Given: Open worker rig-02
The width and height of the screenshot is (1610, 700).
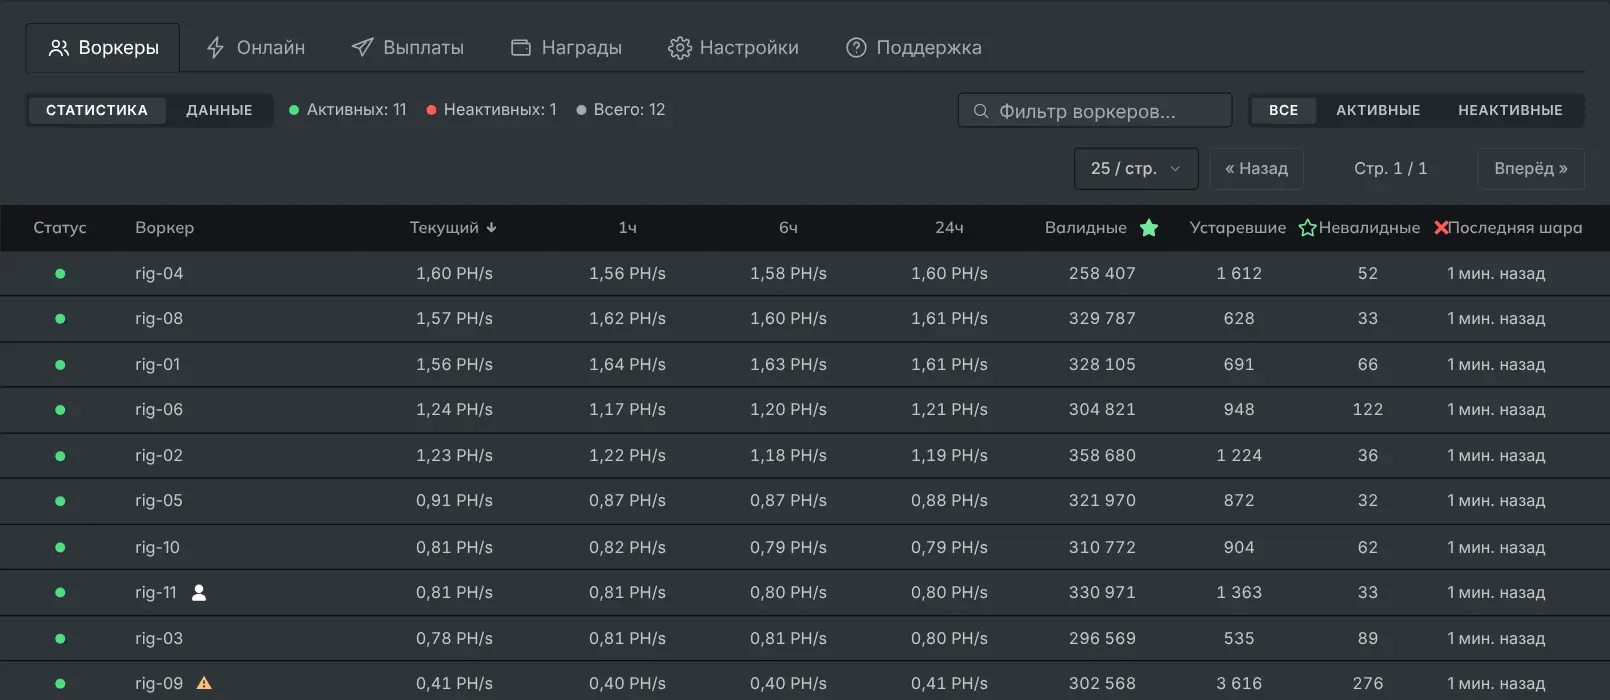Looking at the screenshot, I should [159, 456].
